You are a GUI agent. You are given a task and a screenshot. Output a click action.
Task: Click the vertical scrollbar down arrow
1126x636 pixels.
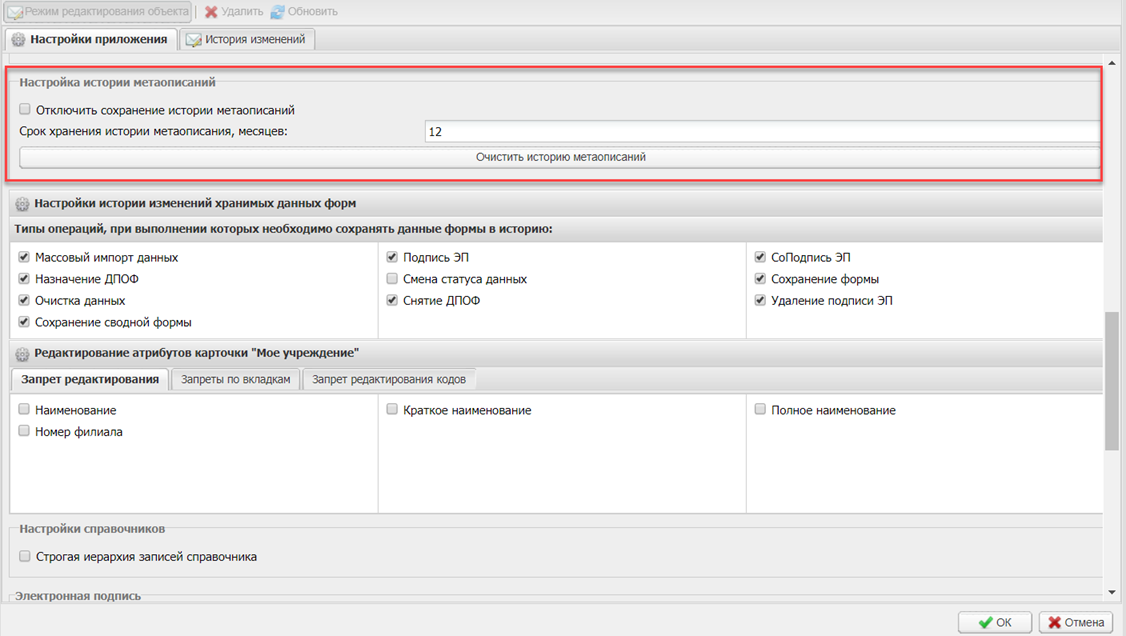click(x=1111, y=592)
